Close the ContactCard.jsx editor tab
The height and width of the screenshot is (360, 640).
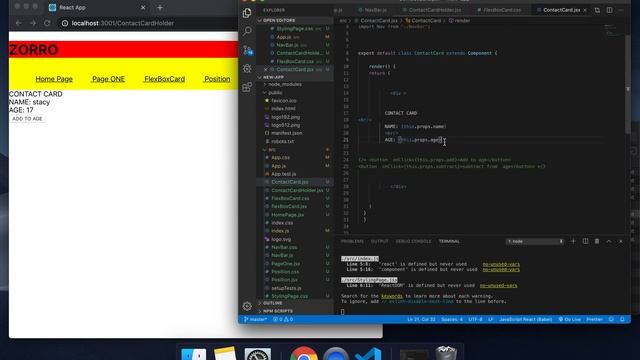(x=585, y=10)
